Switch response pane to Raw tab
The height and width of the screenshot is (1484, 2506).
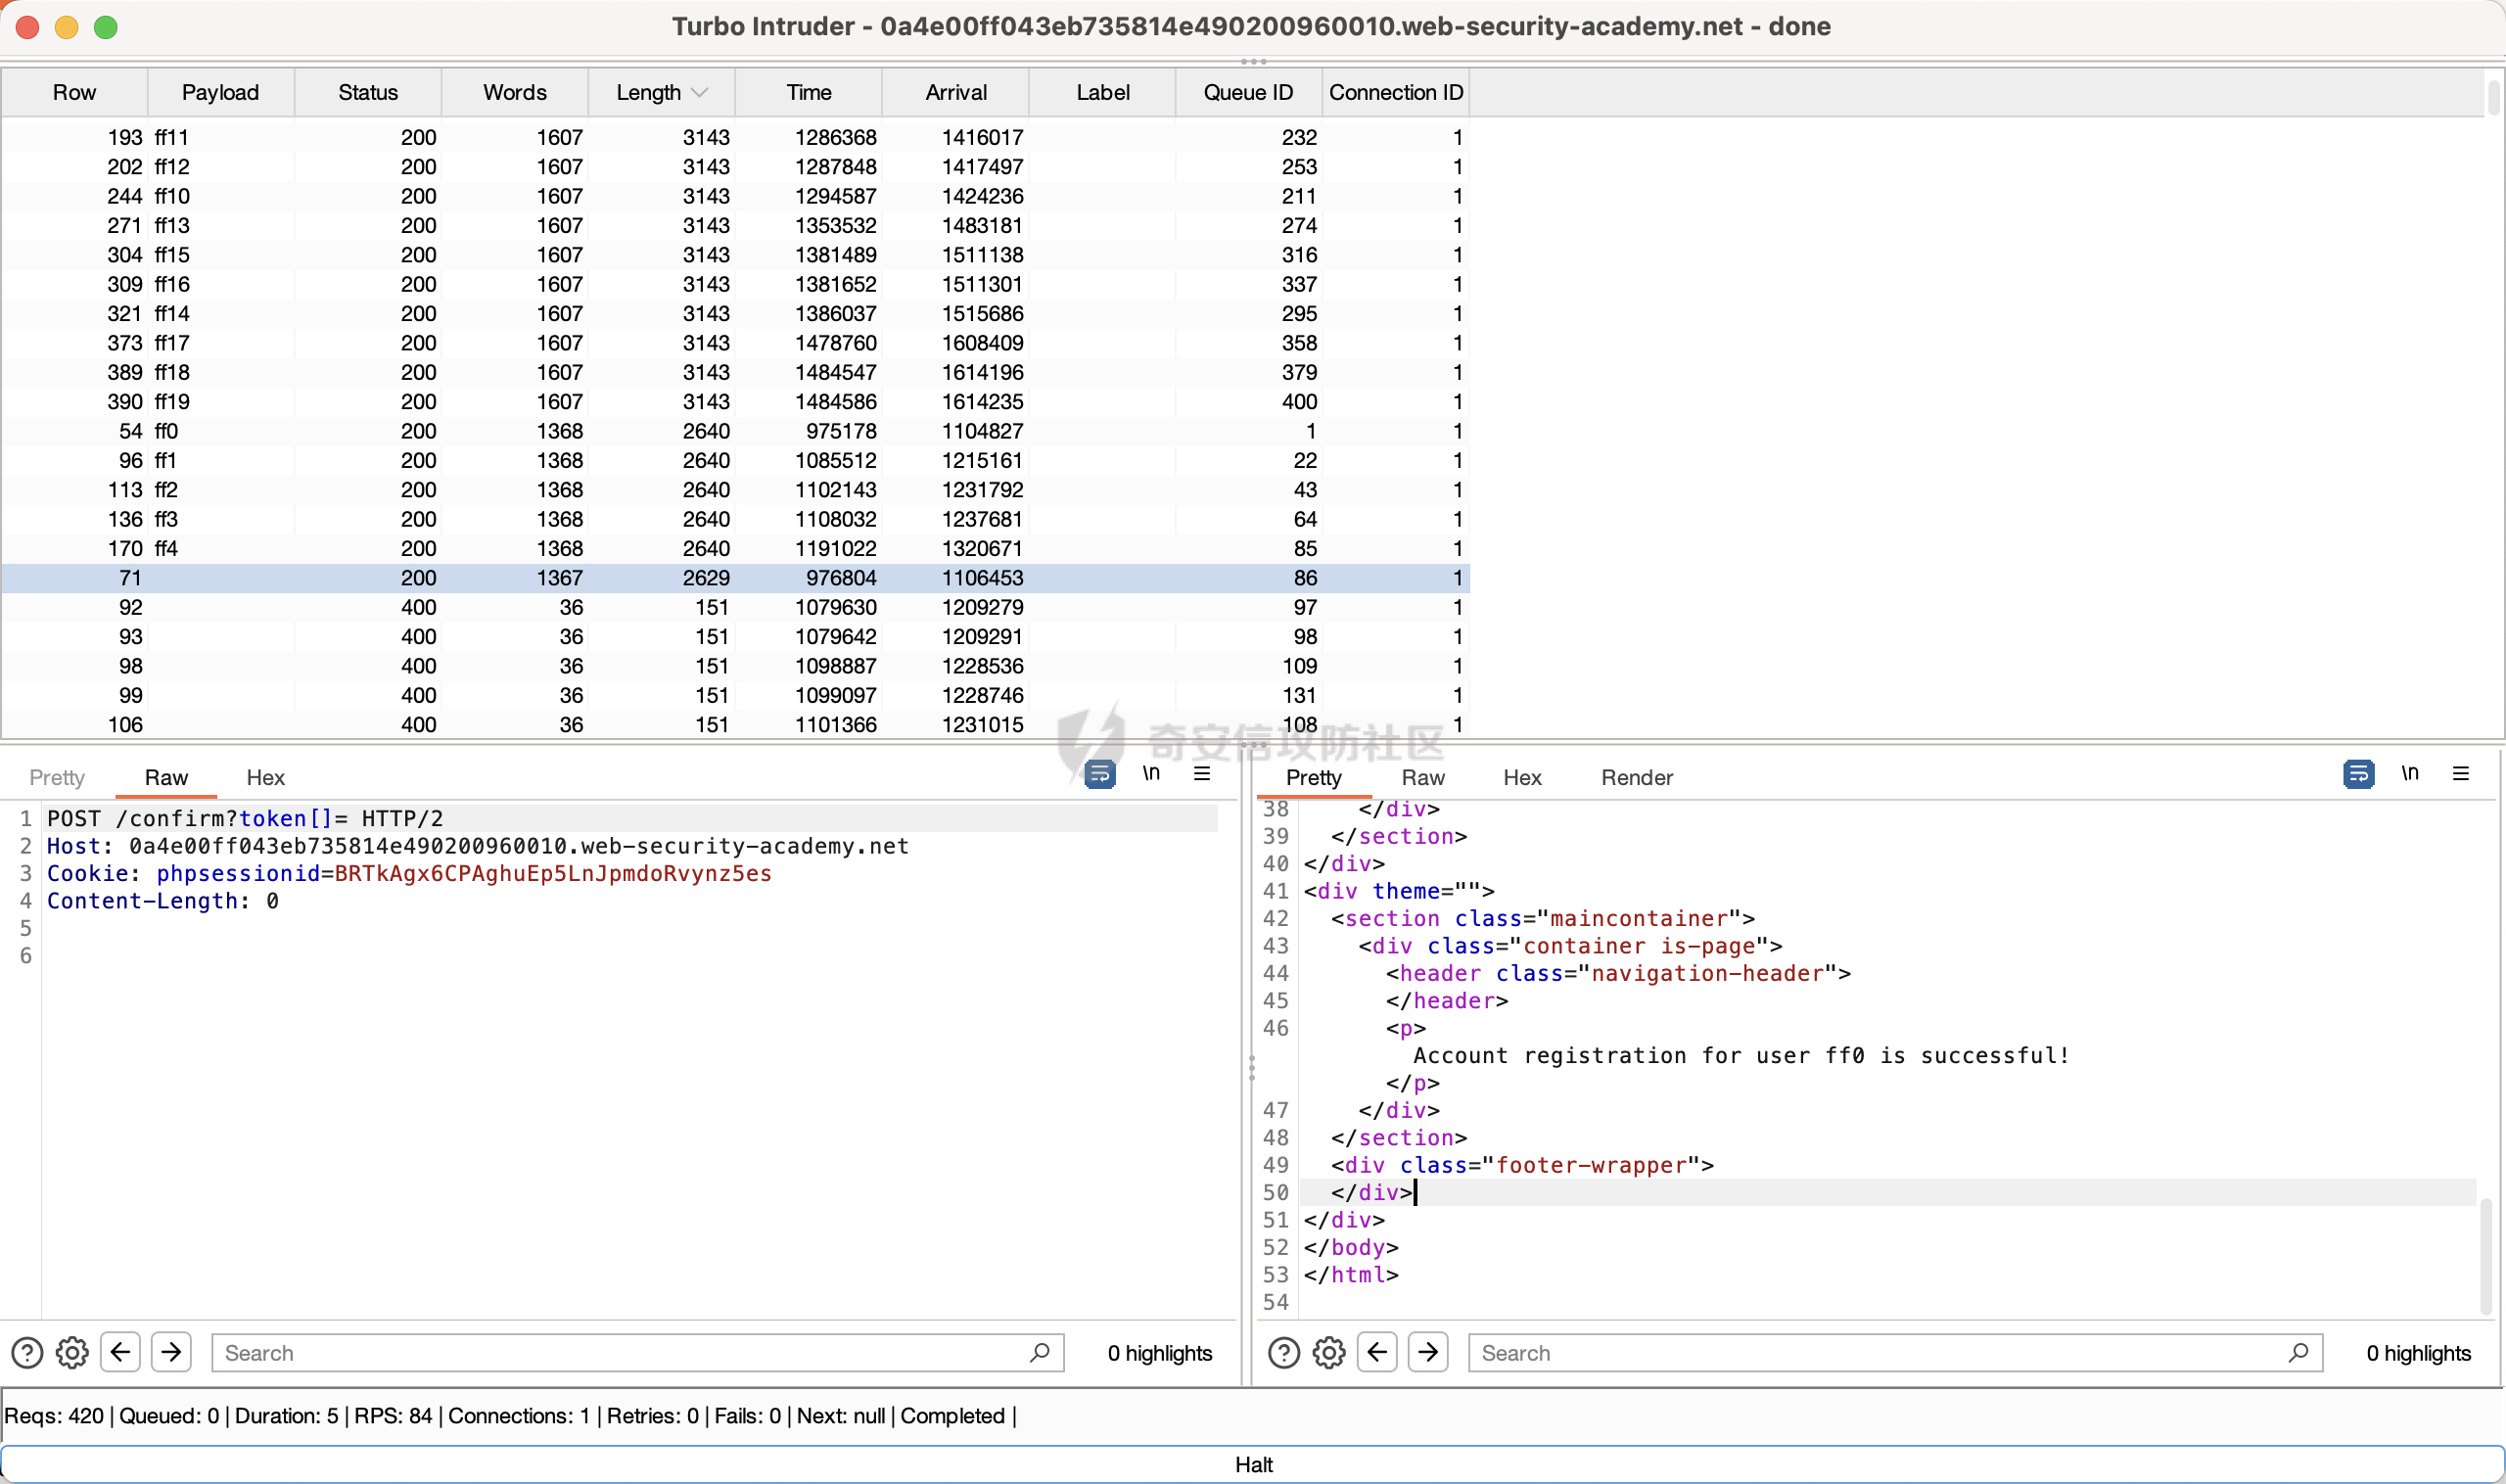[x=1423, y=777]
